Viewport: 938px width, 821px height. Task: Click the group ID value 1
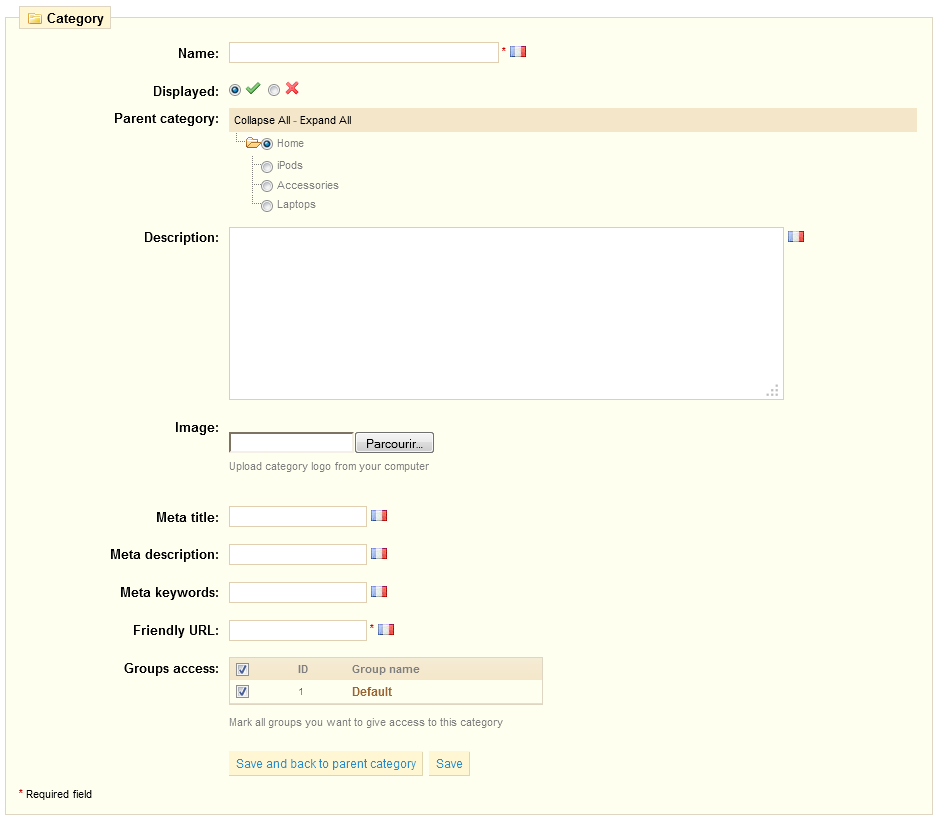pyautogui.click(x=301, y=692)
